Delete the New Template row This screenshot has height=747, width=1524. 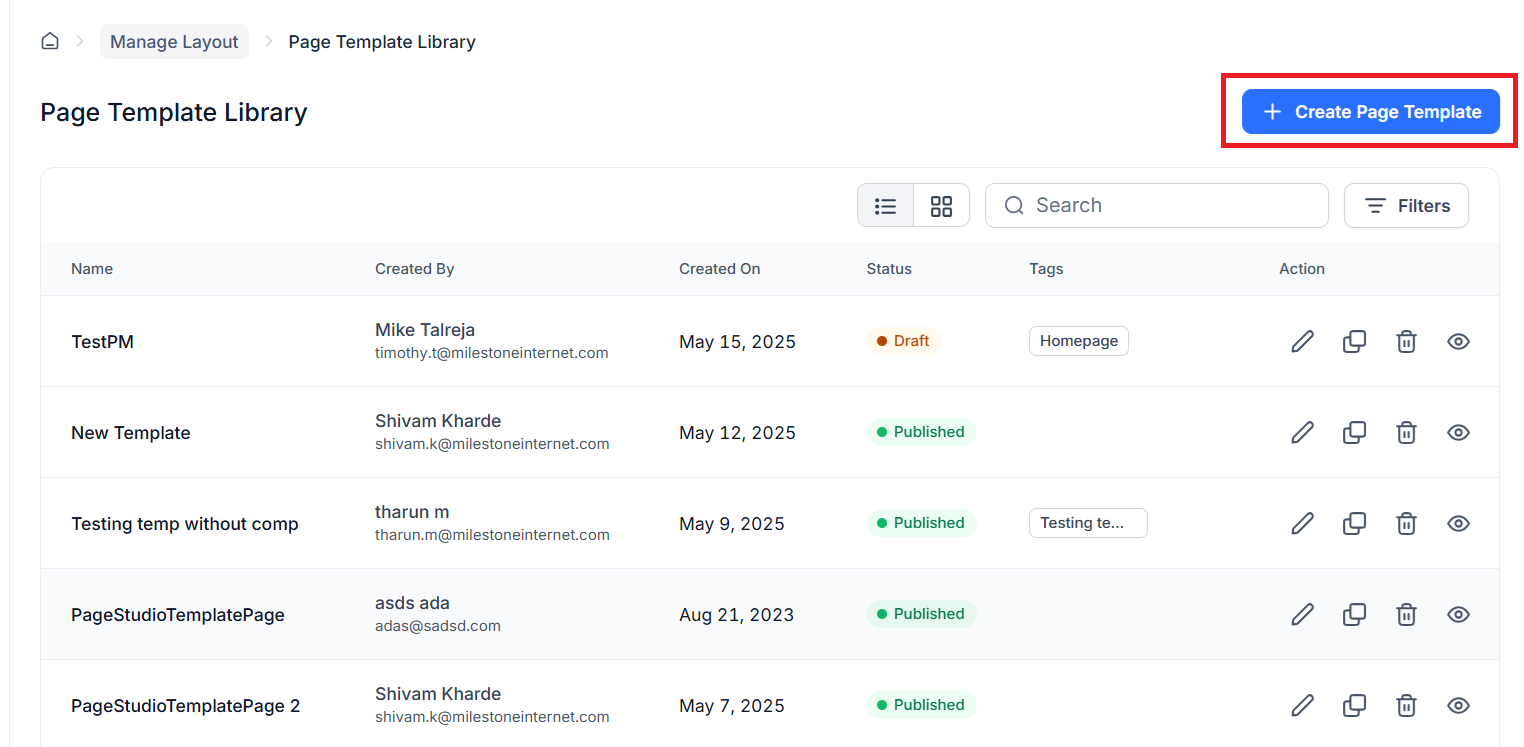(1407, 433)
